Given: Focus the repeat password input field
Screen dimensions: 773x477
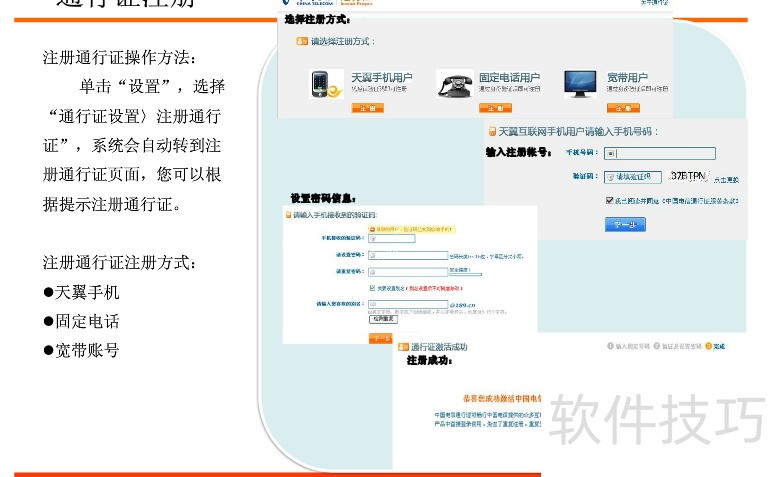Looking at the screenshot, I should pos(408,272).
